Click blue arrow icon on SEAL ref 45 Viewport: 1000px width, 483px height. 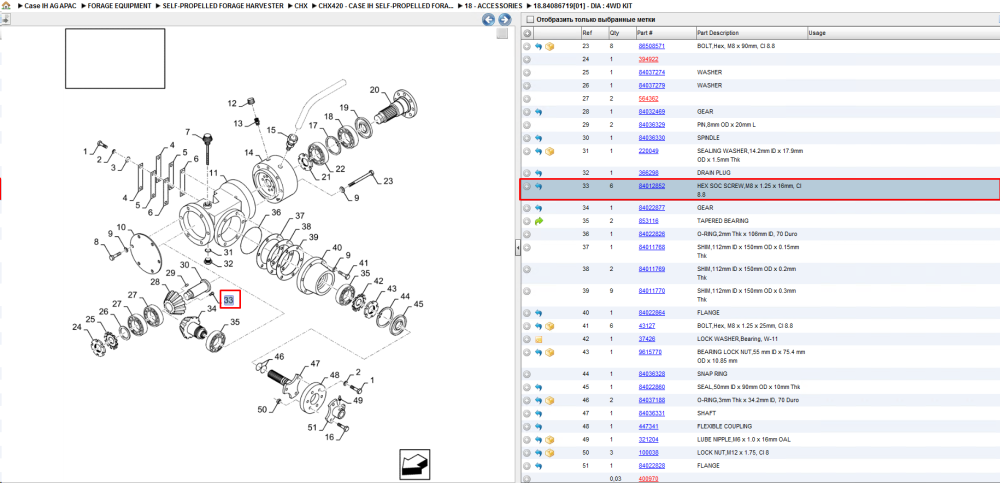tap(538, 387)
